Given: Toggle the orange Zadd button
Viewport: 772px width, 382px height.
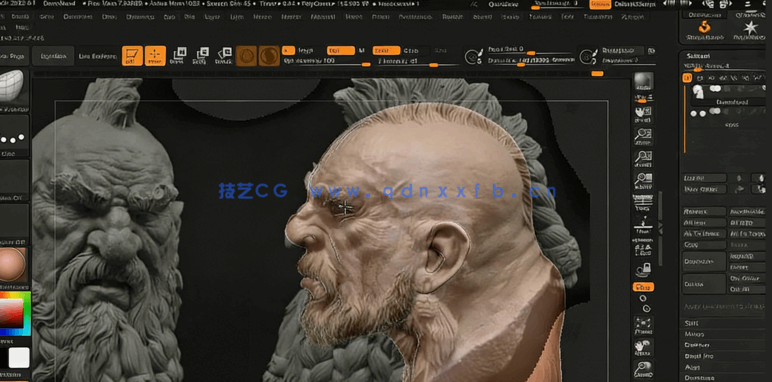Looking at the screenshot, I should click(x=386, y=50).
